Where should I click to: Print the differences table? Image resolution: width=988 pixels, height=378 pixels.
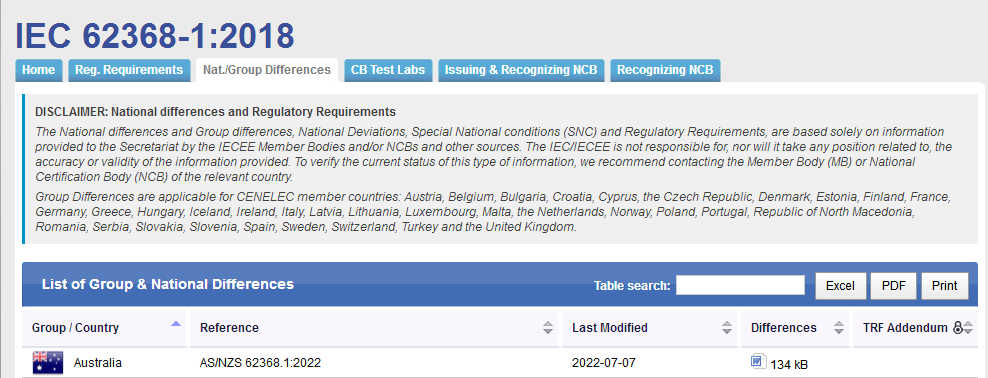(x=945, y=286)
